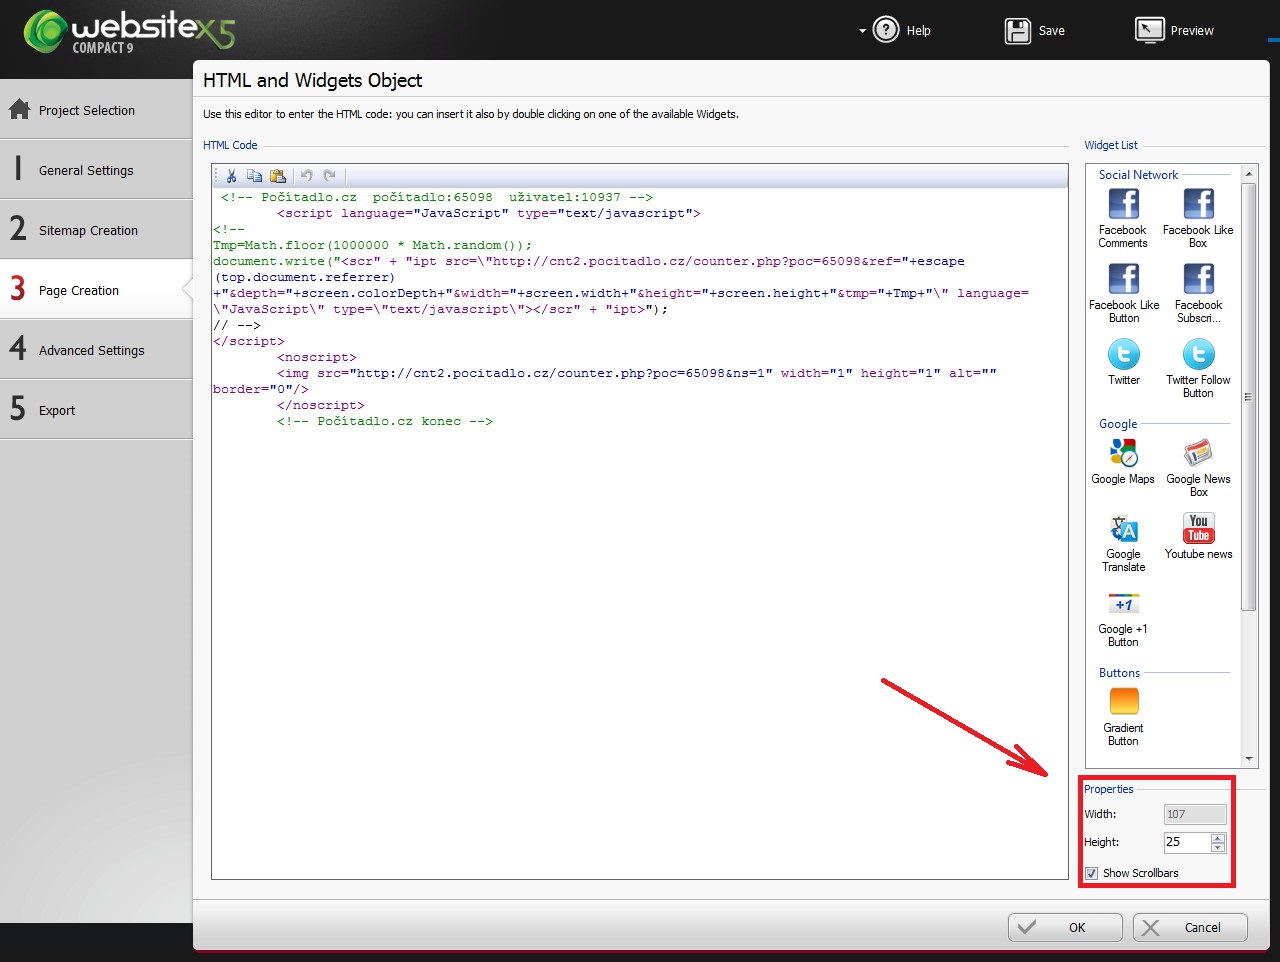Open General Settings step
Screen dimensions: 1280x962
tap(96, 170)
